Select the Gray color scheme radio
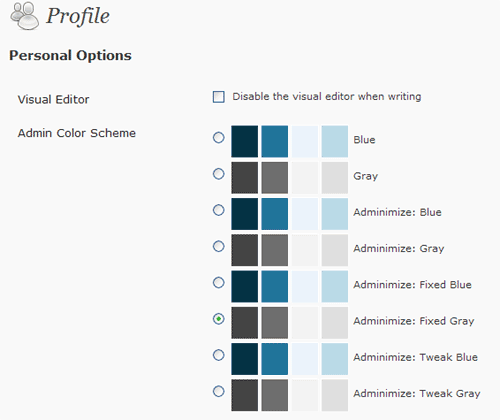This screenshot has height=420, width=500. click(x=219, y=174)
